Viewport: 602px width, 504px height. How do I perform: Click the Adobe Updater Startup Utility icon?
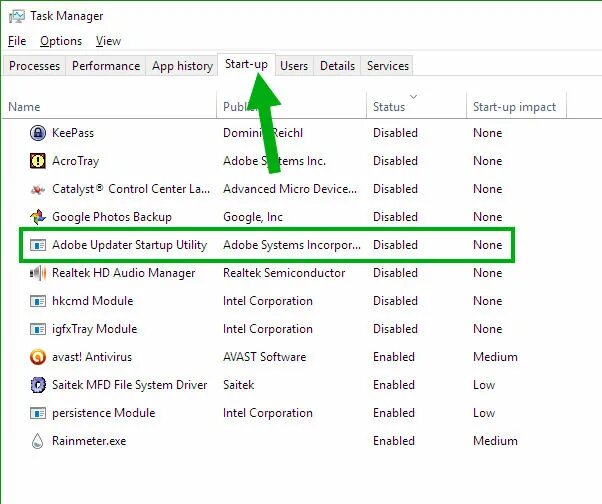[x=38, y=245]
